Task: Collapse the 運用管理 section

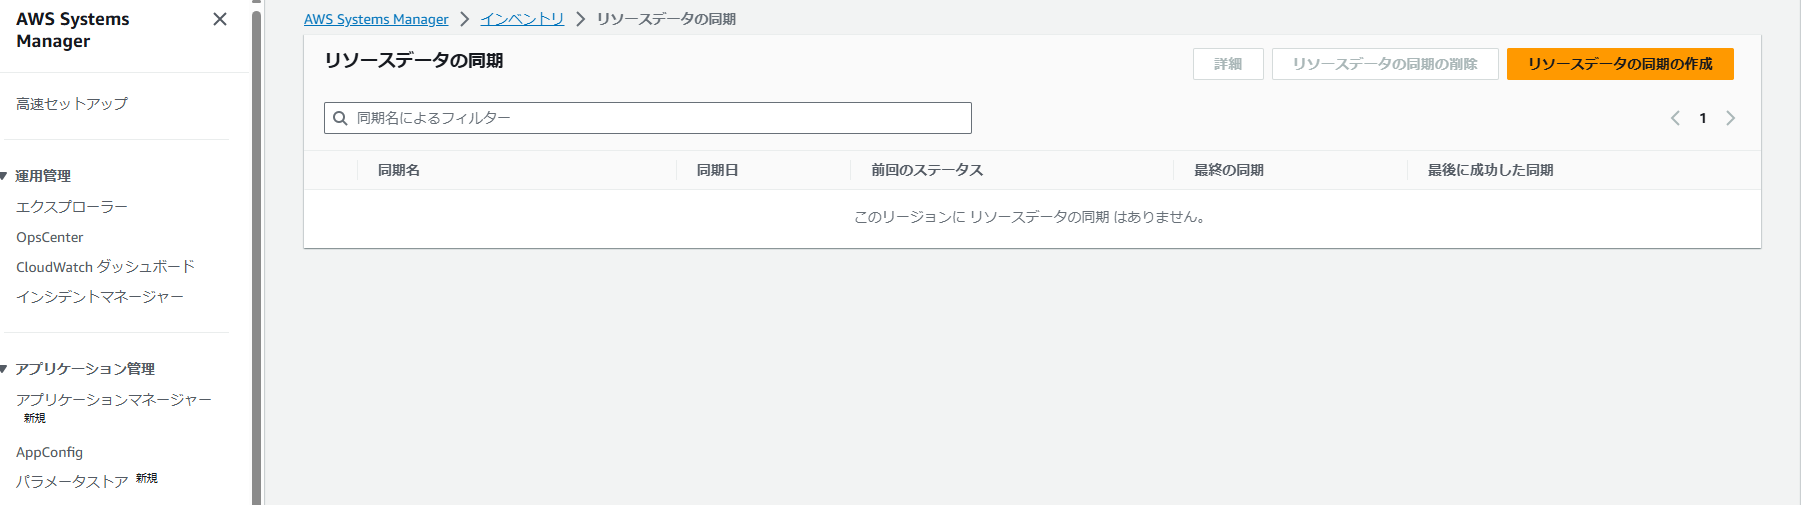Action: (x=5, y=176)
